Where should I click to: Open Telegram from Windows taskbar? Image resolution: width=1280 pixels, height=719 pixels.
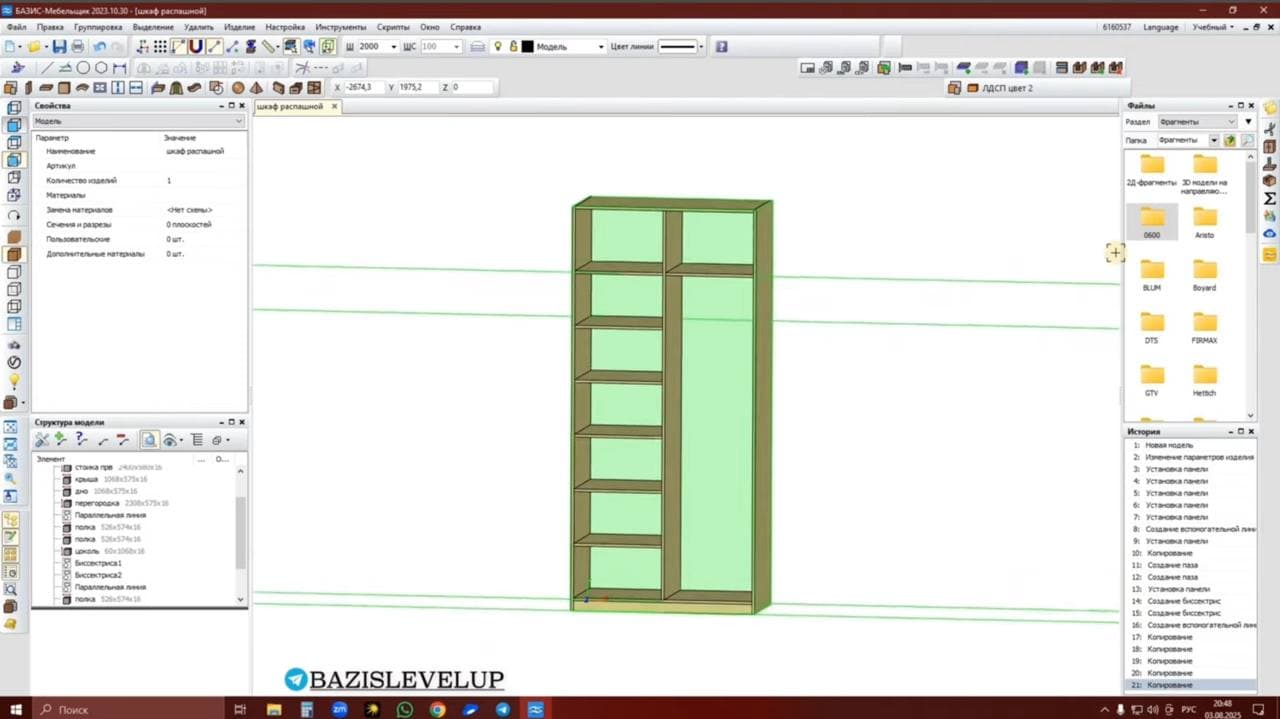click(x=502, y=709)
